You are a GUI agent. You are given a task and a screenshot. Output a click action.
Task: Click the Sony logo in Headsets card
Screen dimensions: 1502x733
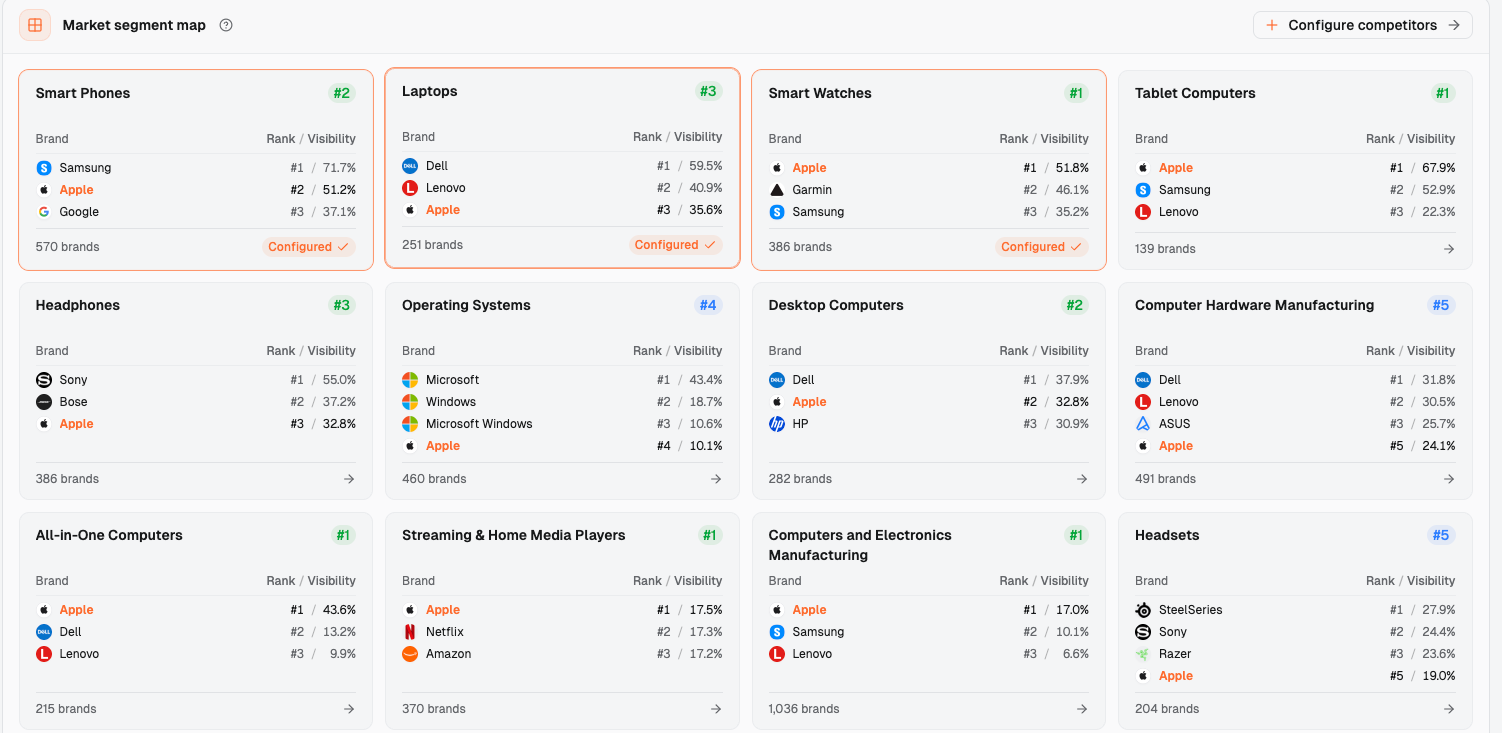coord(1143,632)
